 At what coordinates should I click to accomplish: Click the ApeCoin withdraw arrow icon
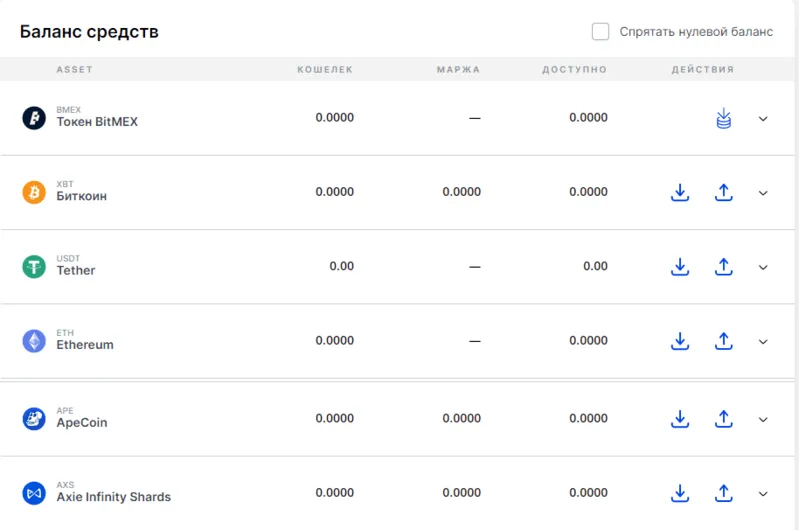click(x=724, y=419)
